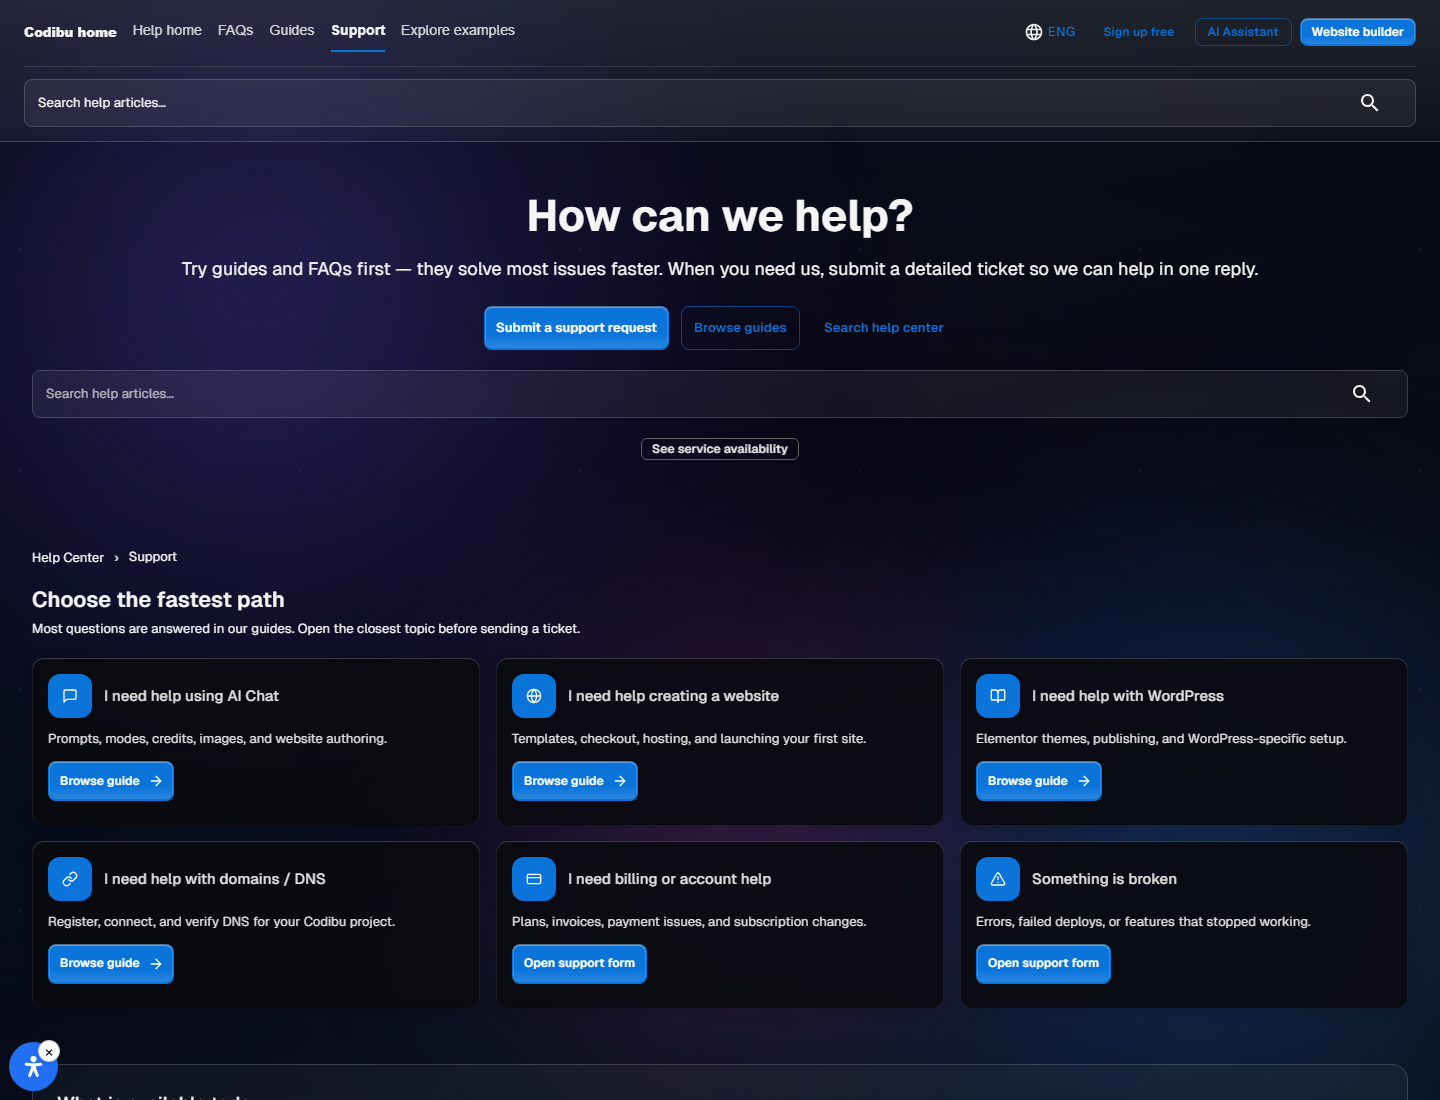Click the 'Something is broken' title

(x=1104, y=879)
